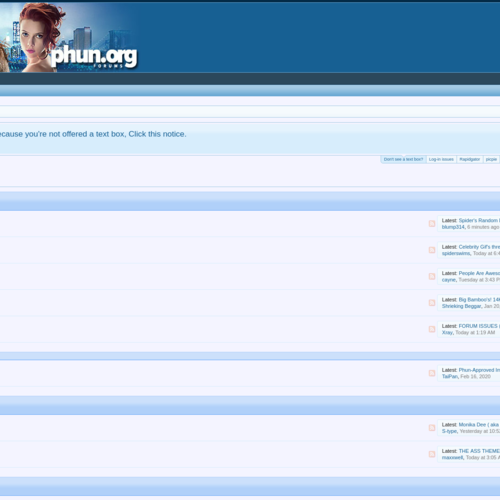Open RSS feed beside Monika Dee thread

pyautogui.click(x=432, y=428)
